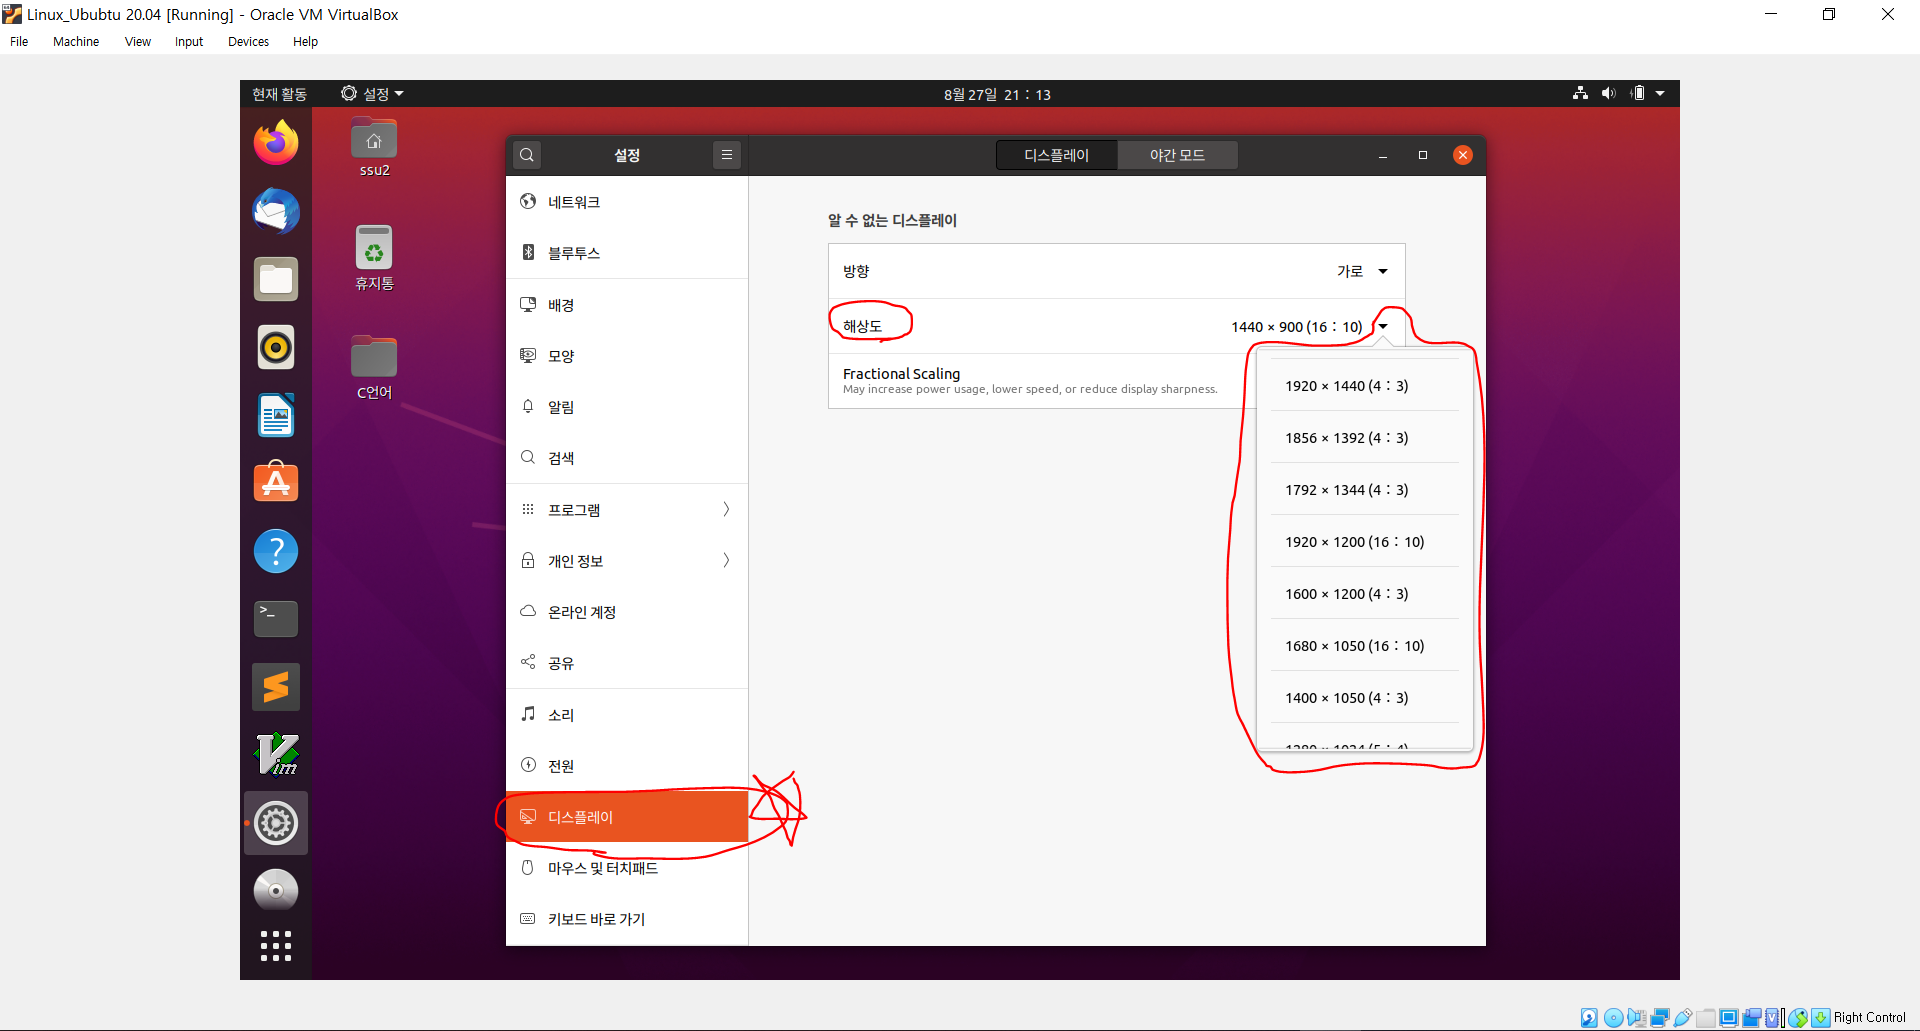Image resolution: width=1920 pixels, height=1031 pixels.
Task: Open the ssu2 home folder on desktop
Action: (x=374, y=149)
